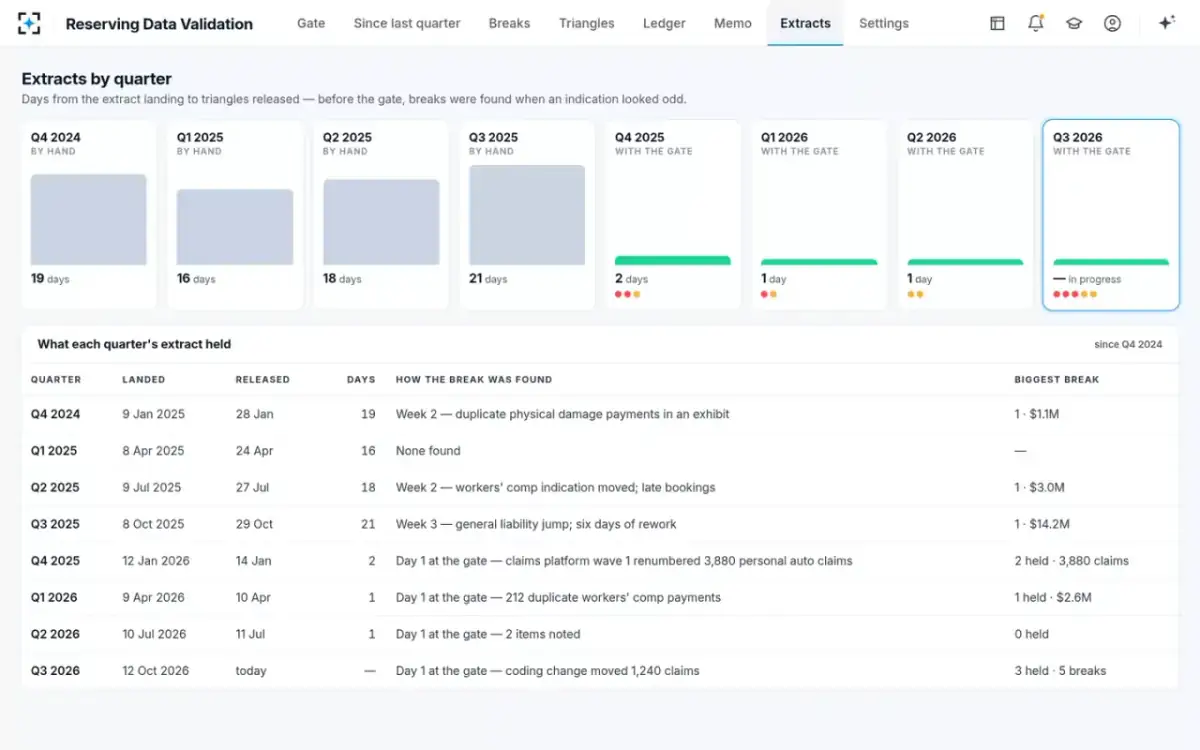Click the DAYS column header
1200x750 pixels.
(x=361, y=380)
